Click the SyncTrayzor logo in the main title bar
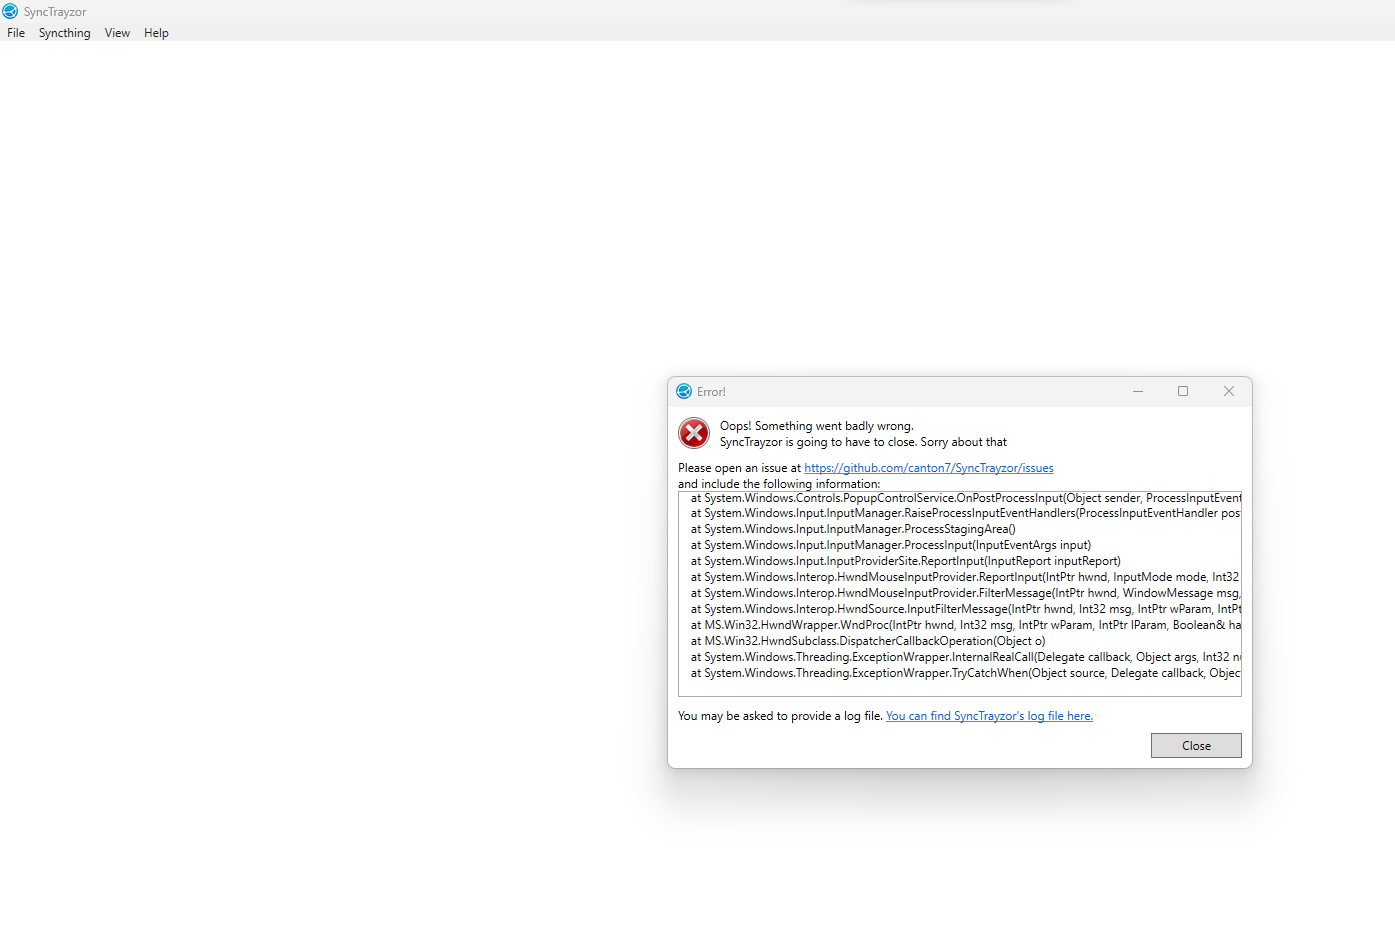 click(10, 11)
